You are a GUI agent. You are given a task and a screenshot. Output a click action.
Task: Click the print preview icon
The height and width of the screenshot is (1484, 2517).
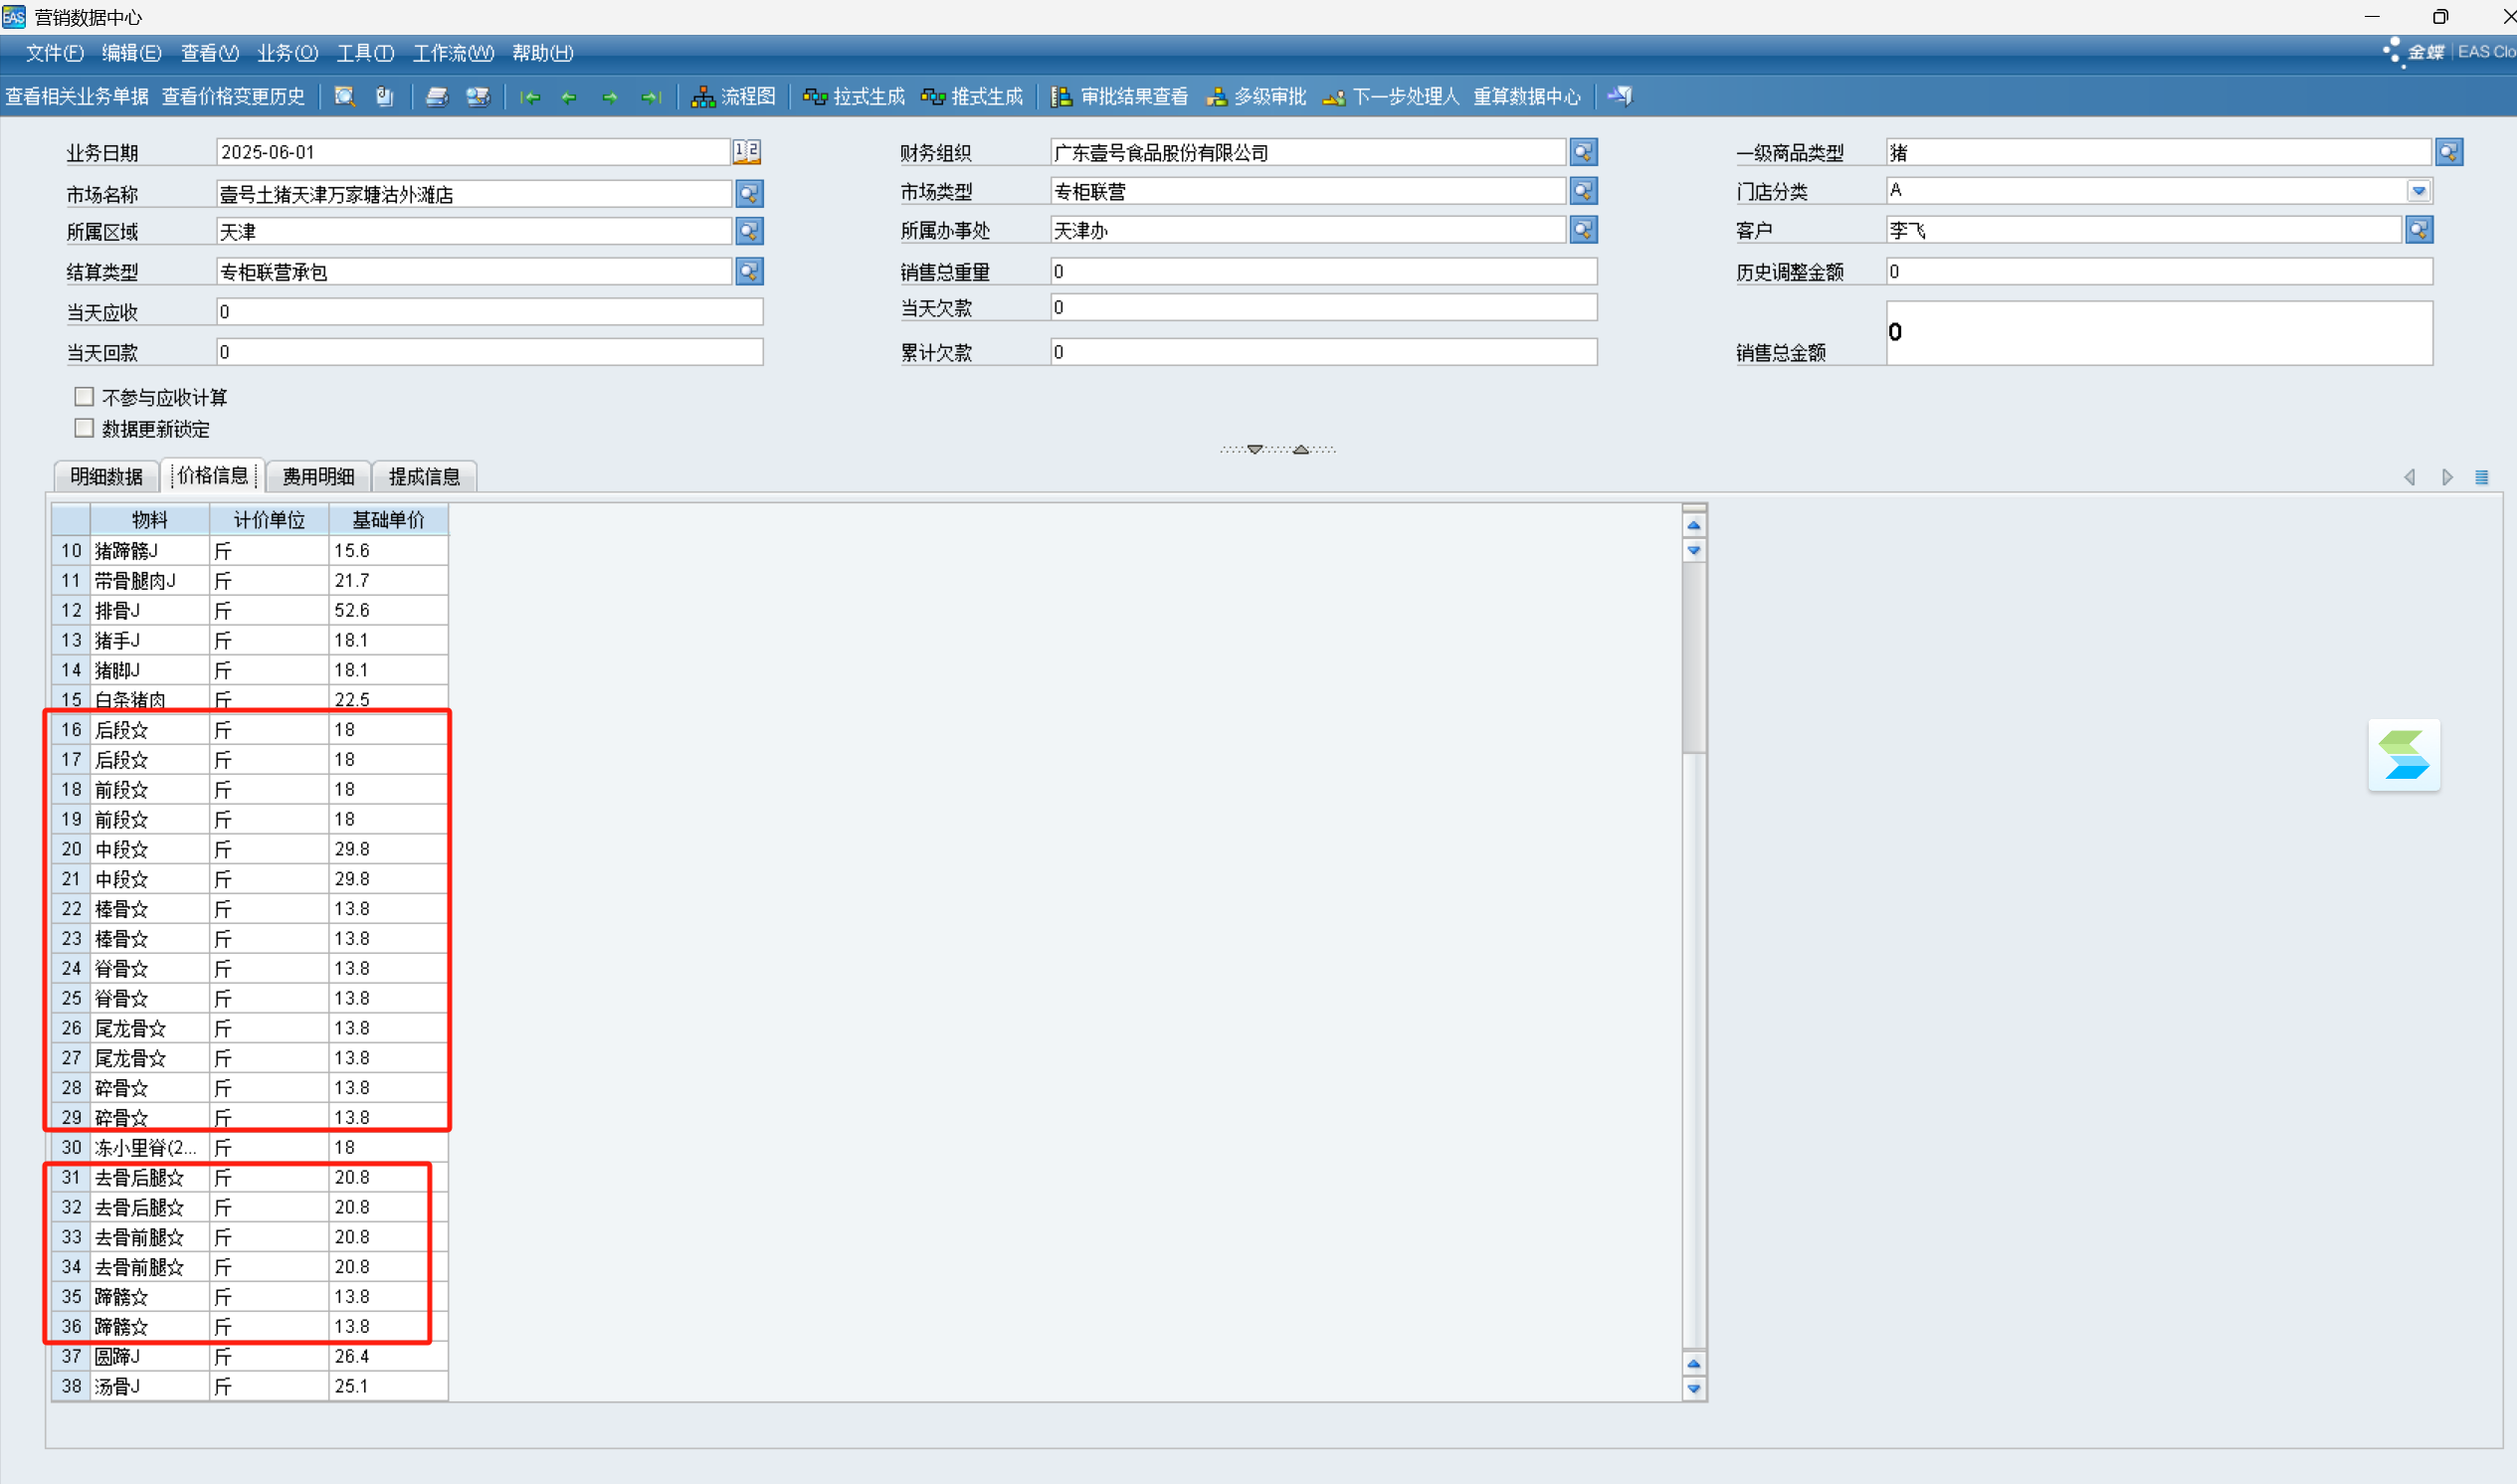coord(477,97)
